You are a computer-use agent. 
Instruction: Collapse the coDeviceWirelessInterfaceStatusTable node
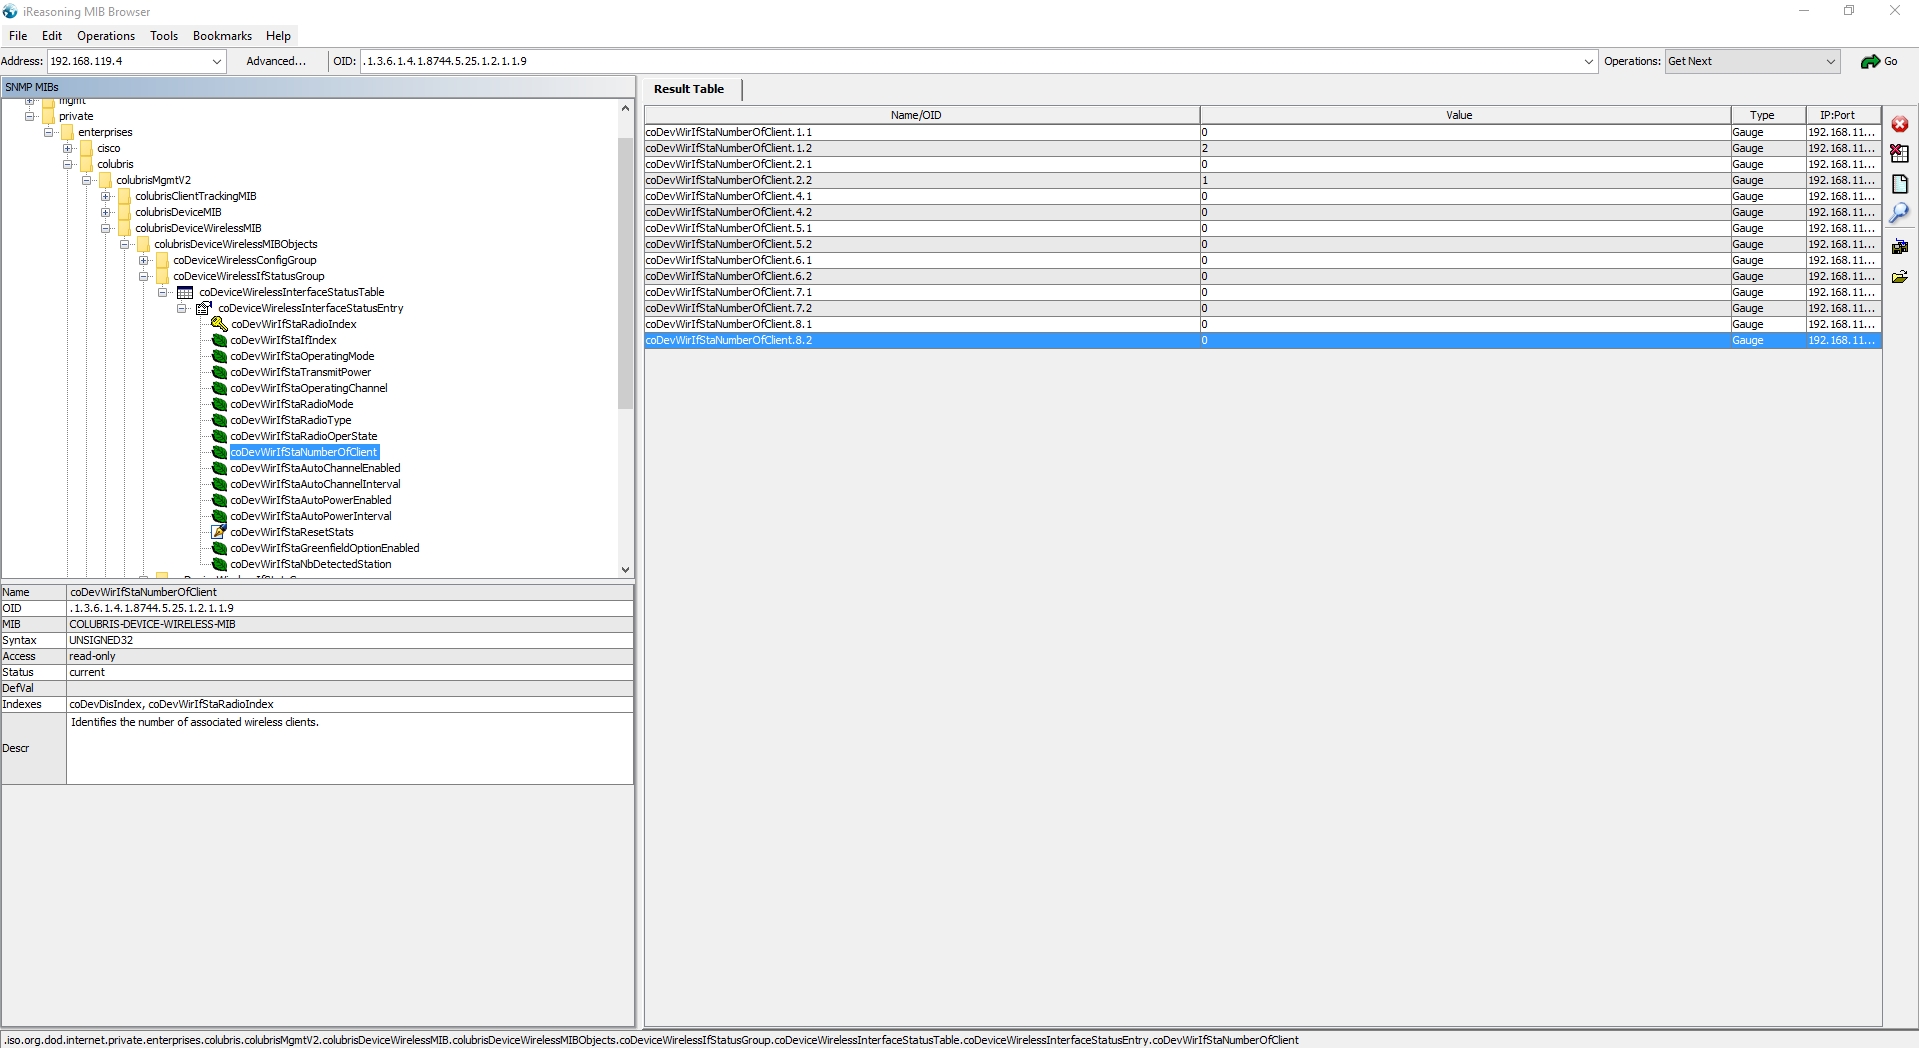pyautogui.click(x=163, y=292)
